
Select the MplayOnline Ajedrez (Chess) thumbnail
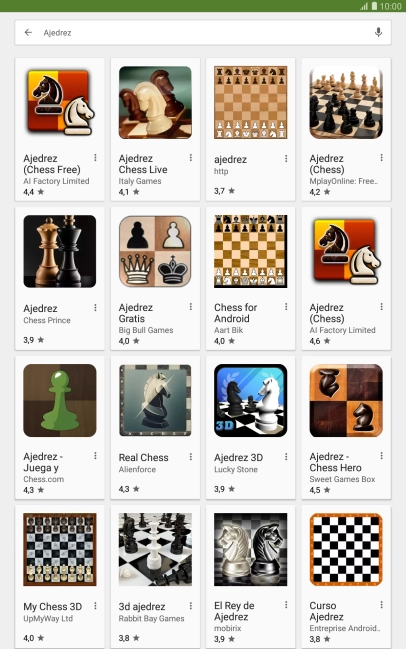[x=346, y=102]
